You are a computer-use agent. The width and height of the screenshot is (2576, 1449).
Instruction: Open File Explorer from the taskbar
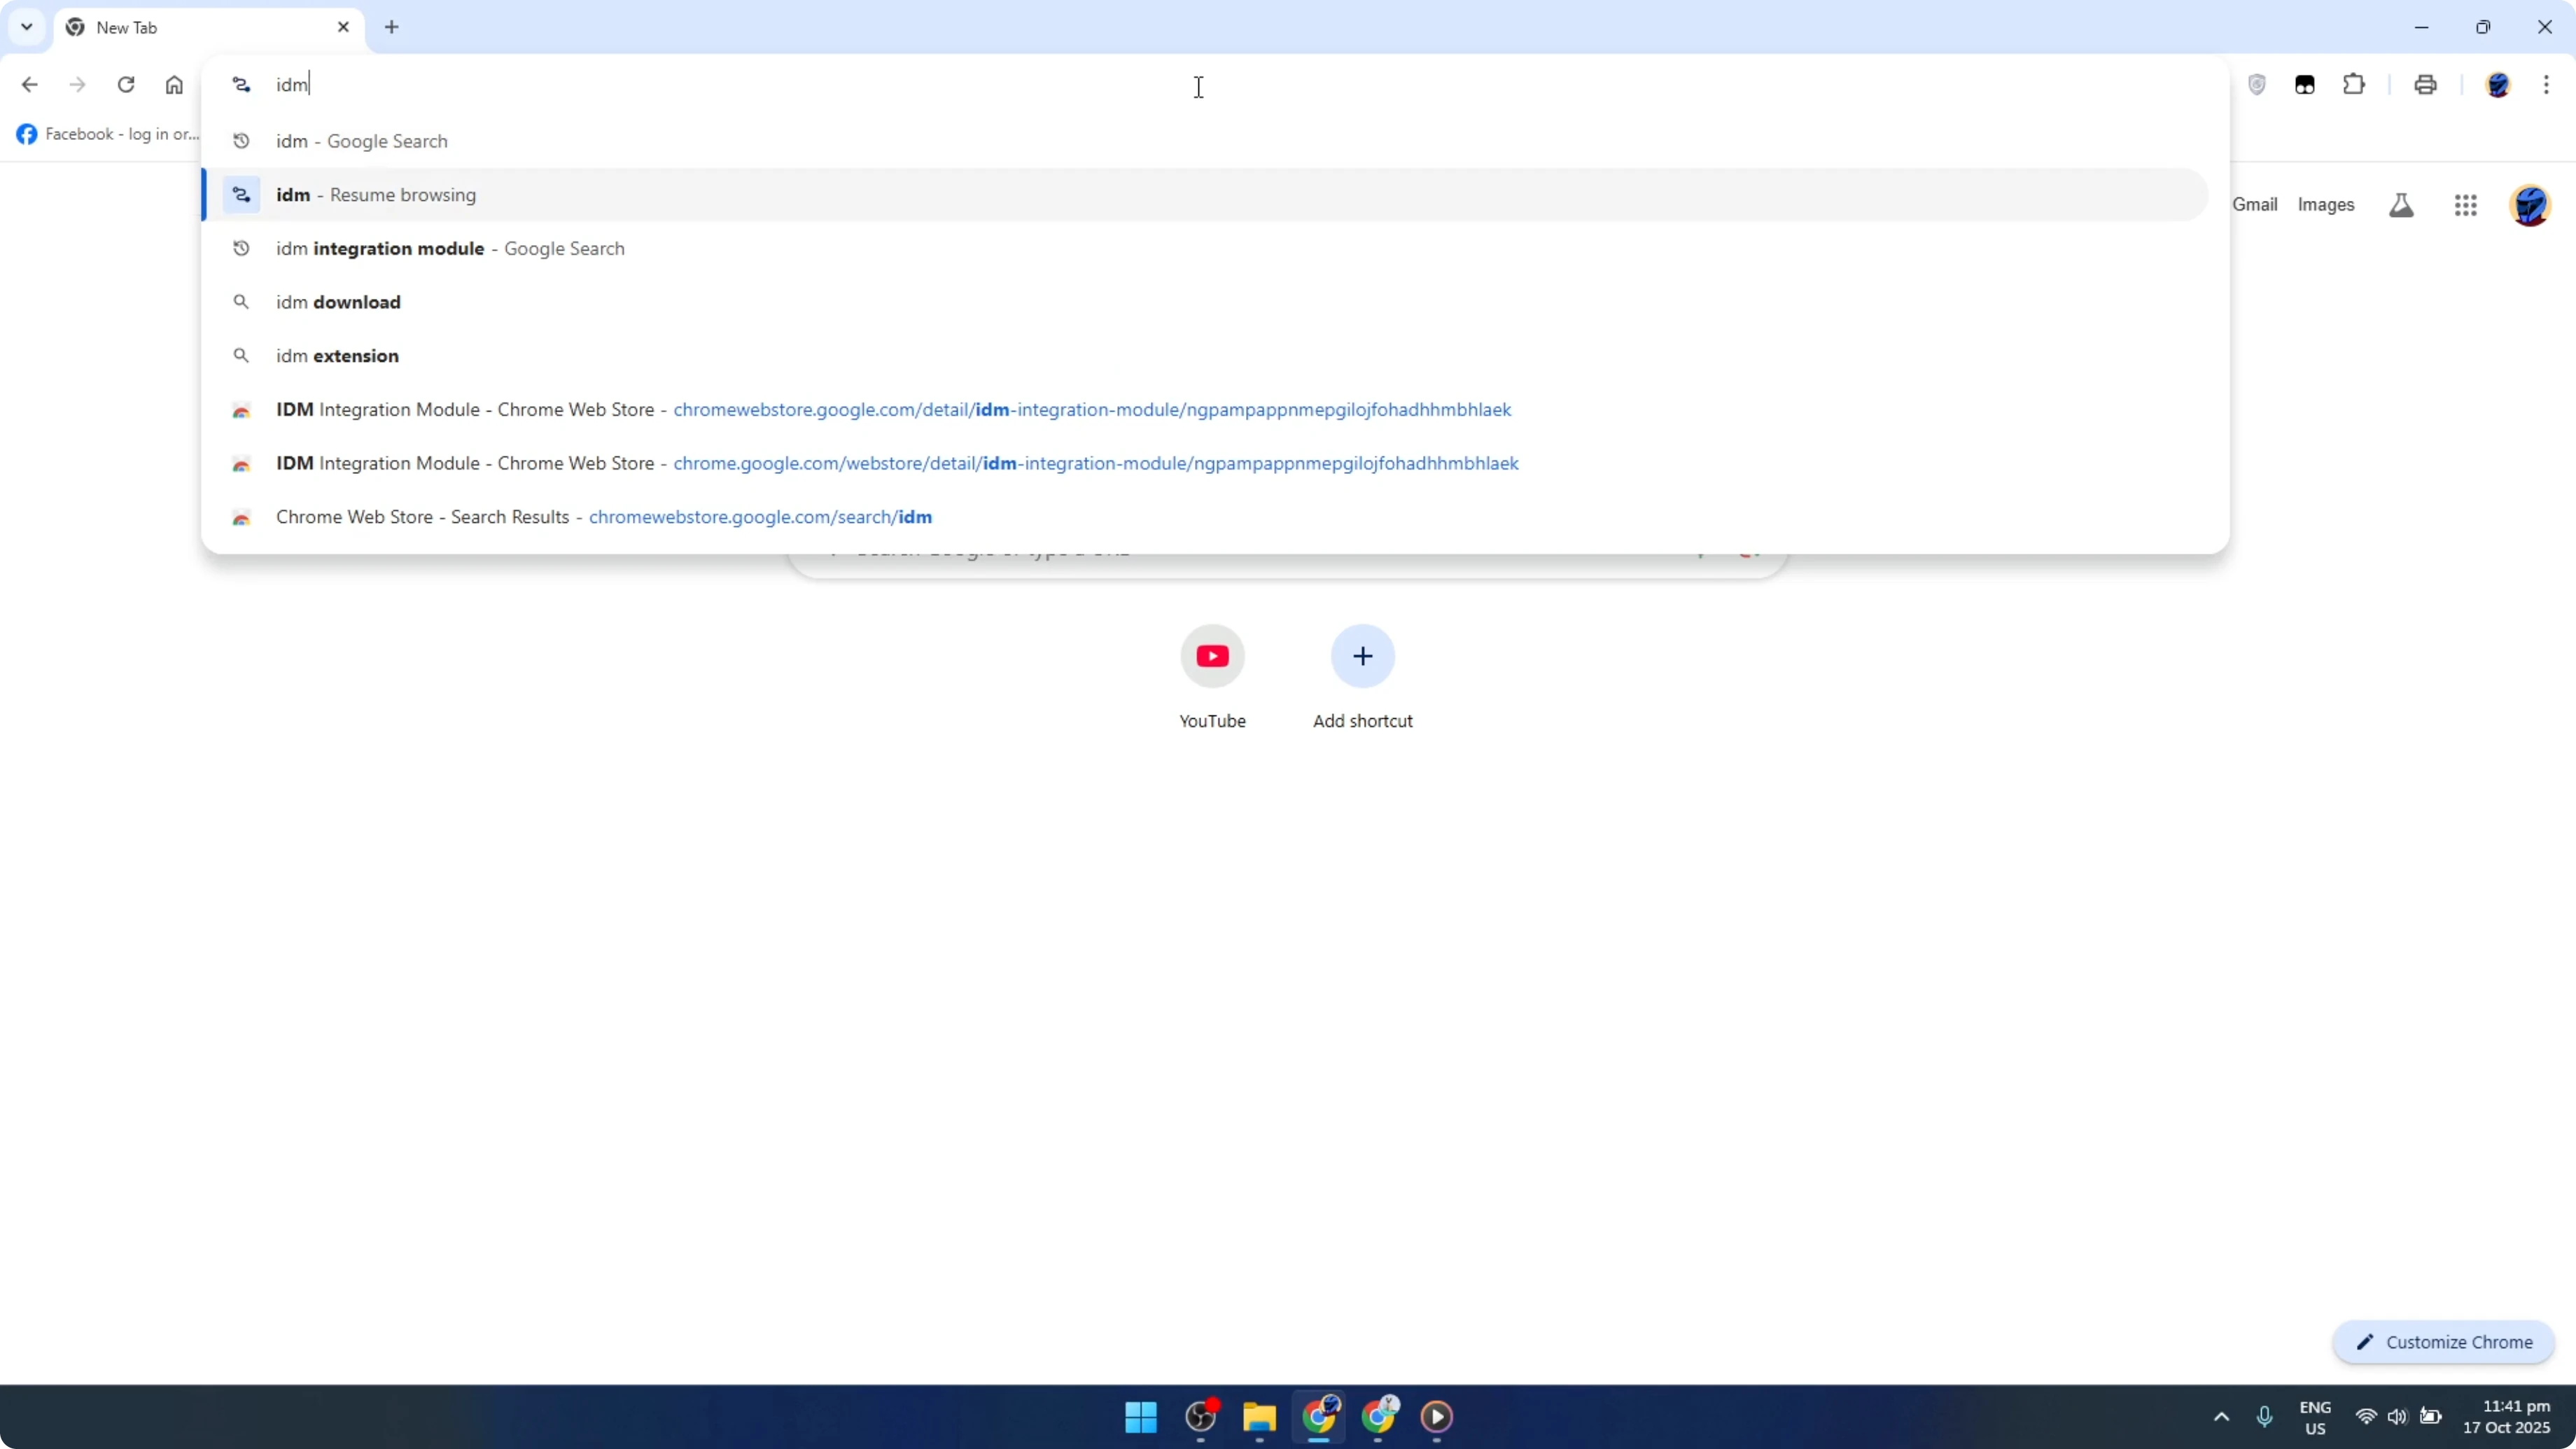(1259, 1417)
